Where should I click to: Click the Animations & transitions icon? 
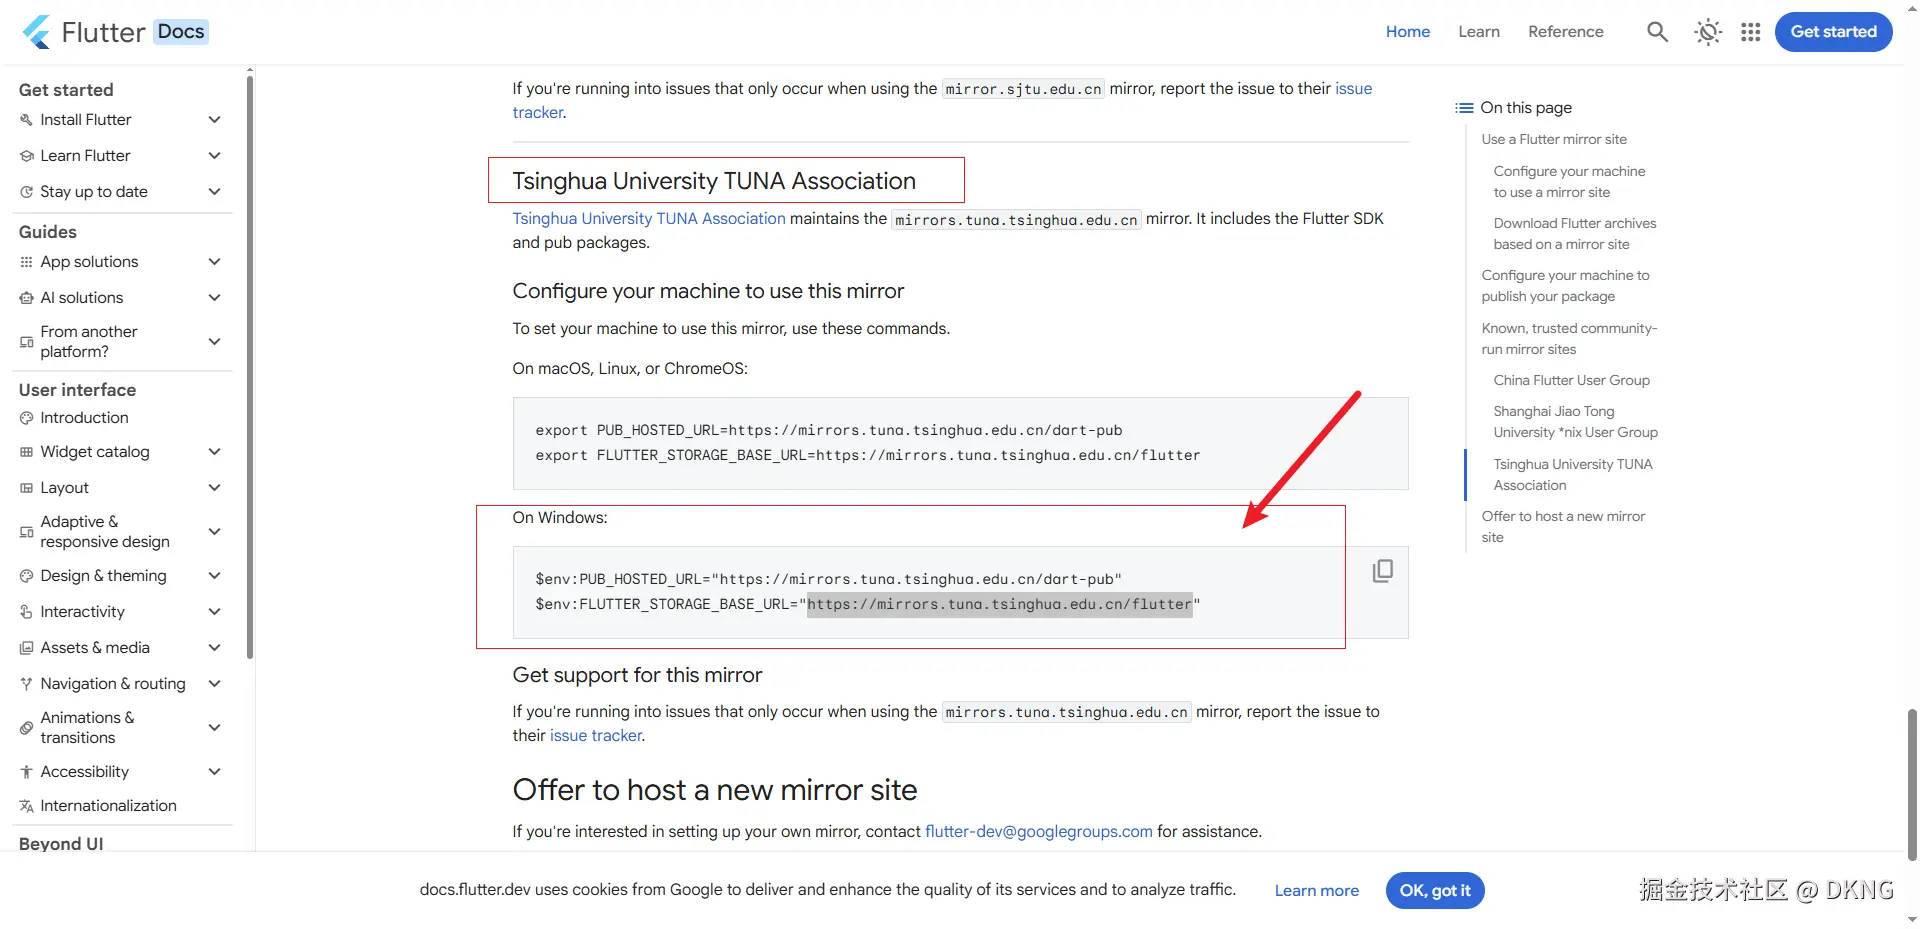(x=26, y=728)
